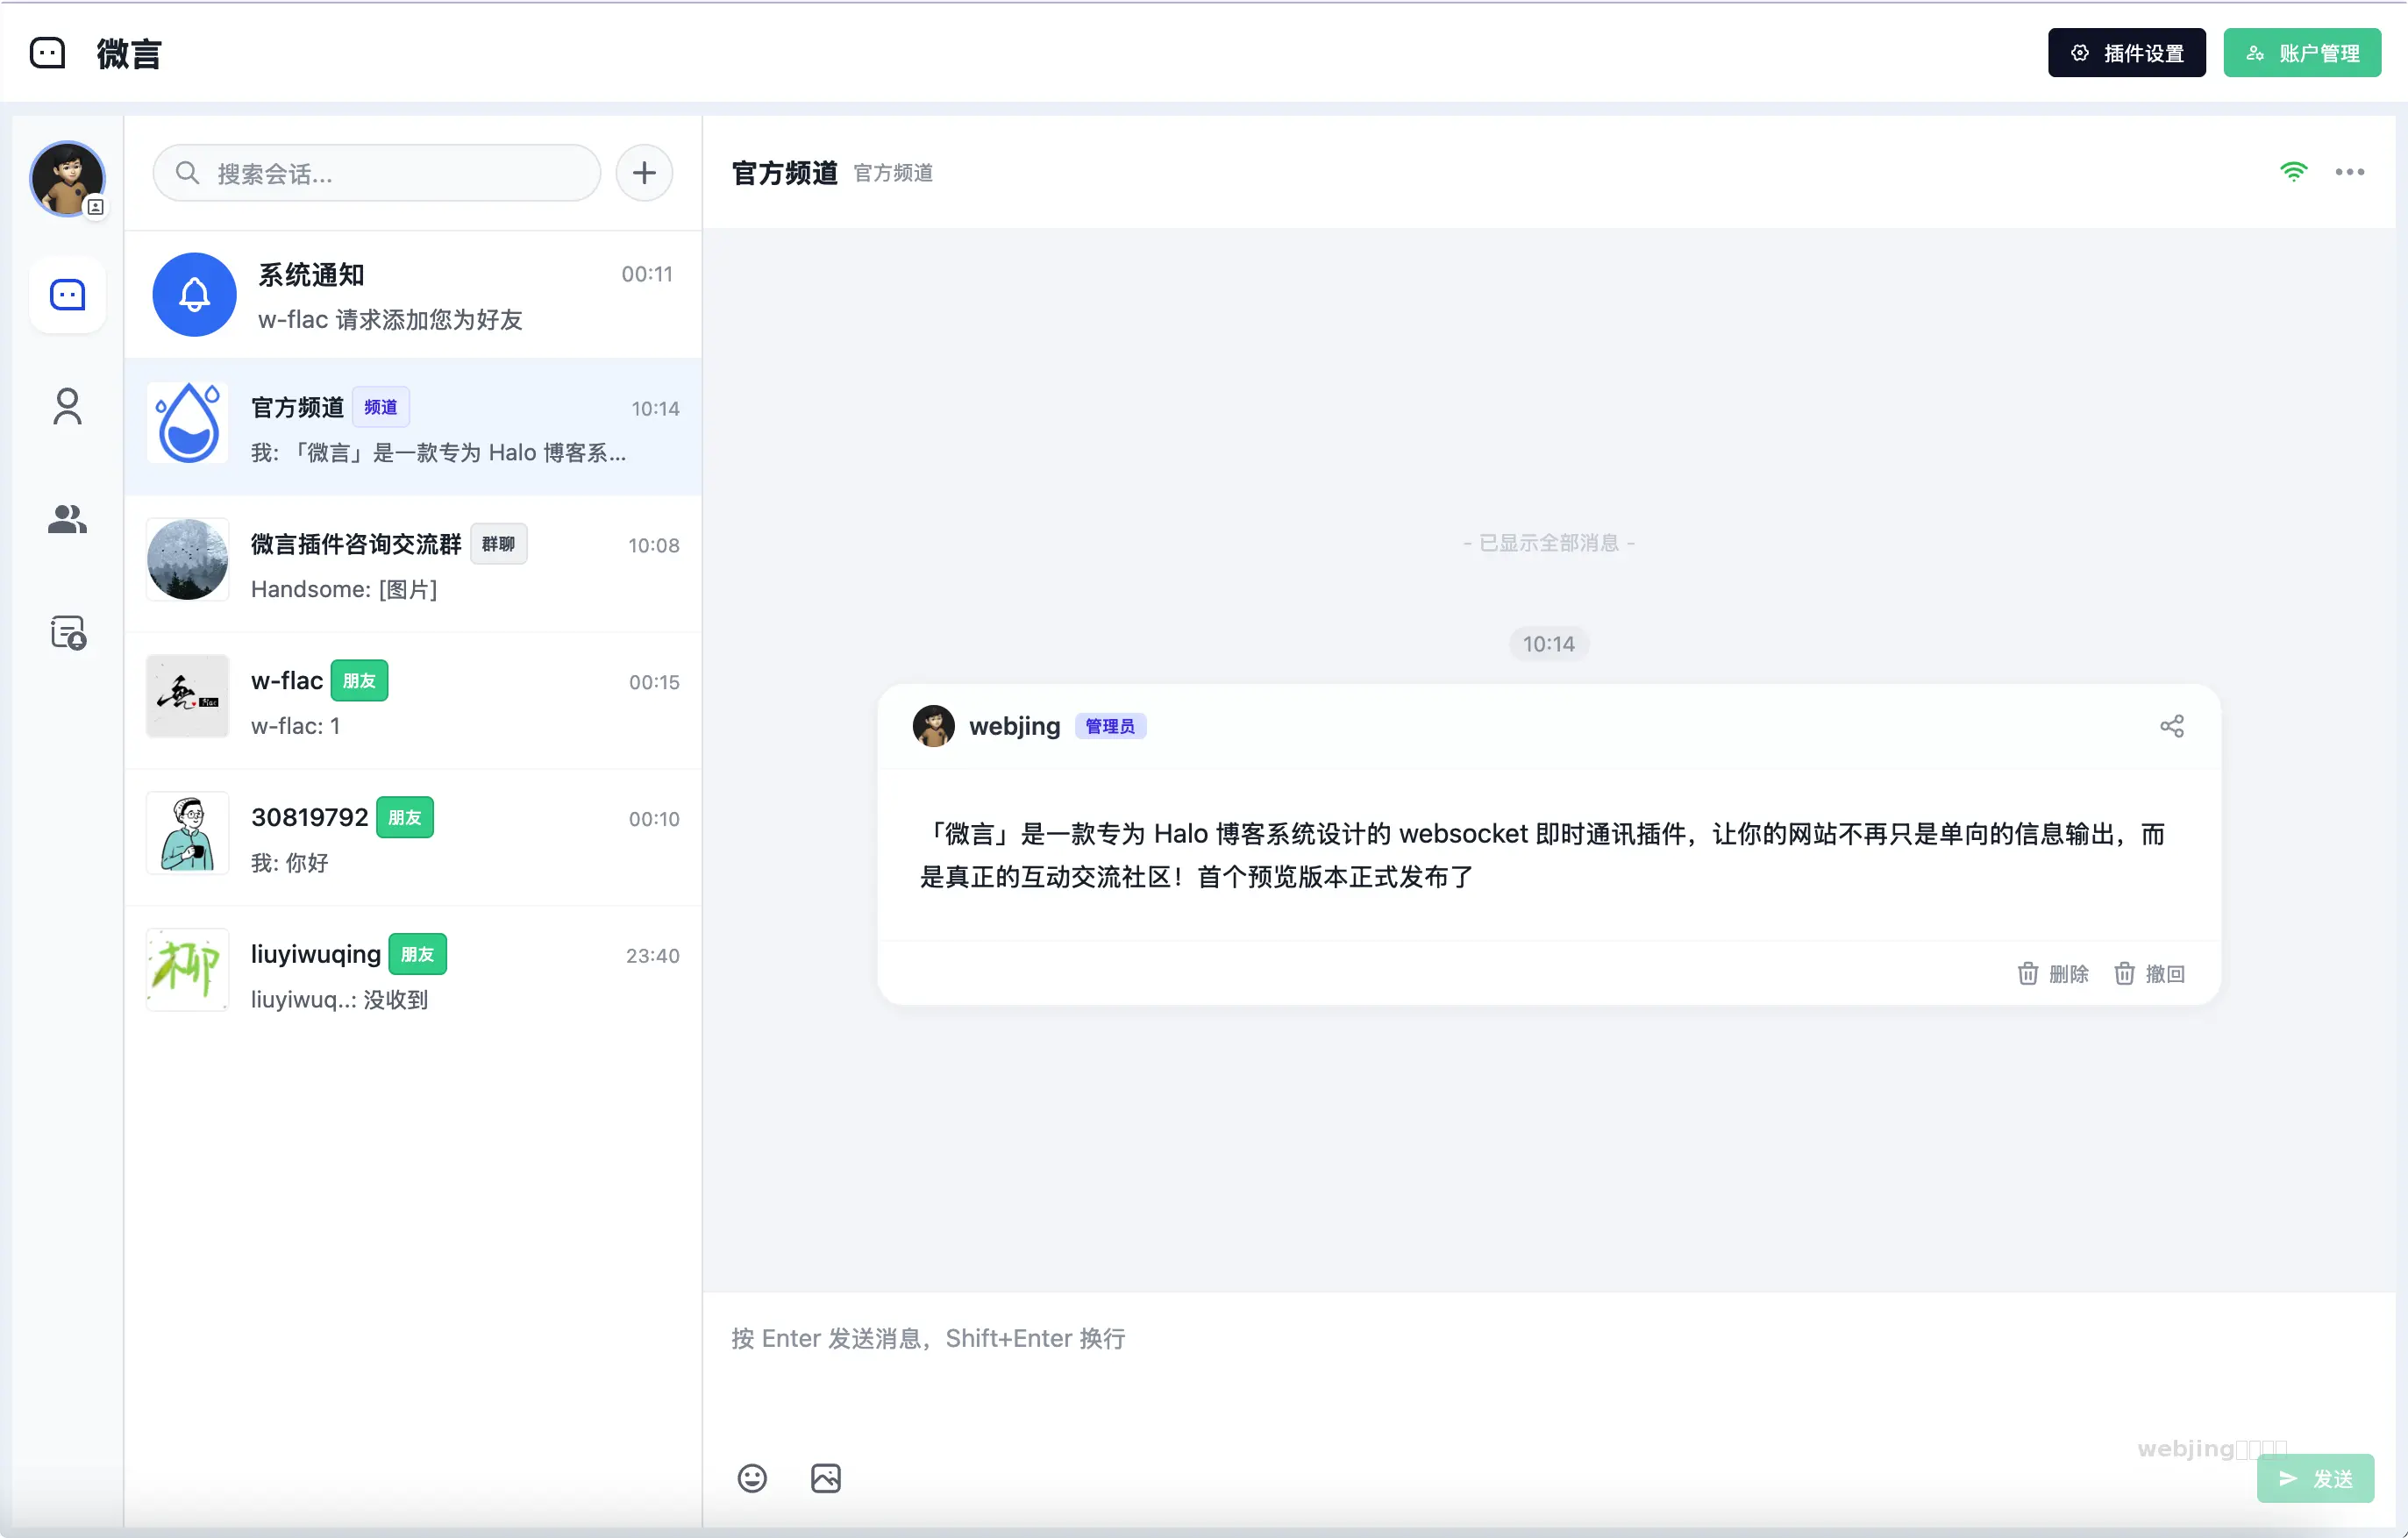Open the groups icon in left sidebar

pyautogui.click(x=67, y=519)
